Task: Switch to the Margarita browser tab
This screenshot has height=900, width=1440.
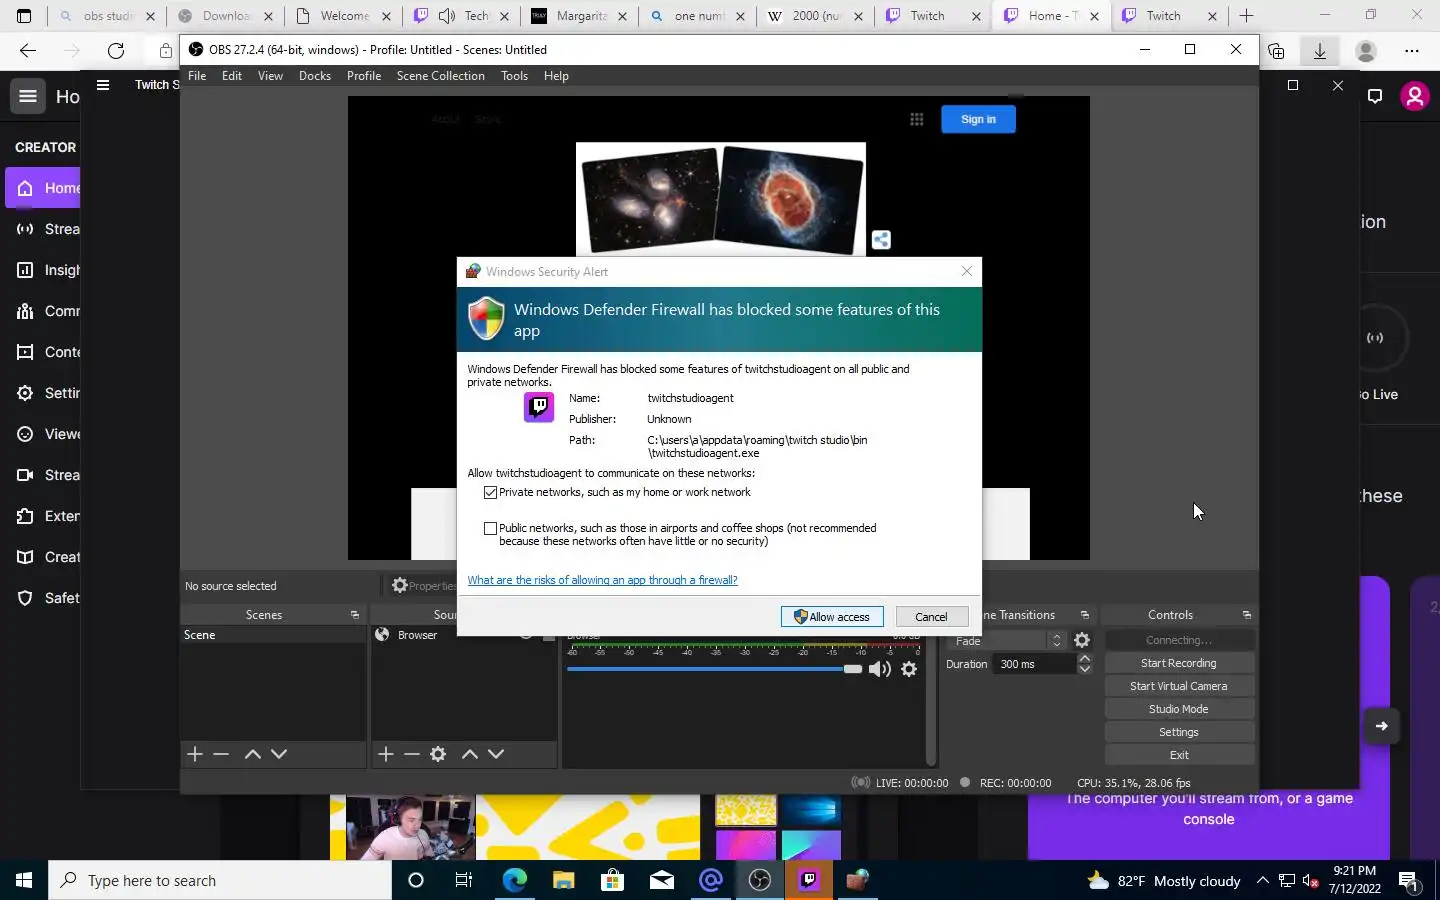Action: click(x=580, y=16)
